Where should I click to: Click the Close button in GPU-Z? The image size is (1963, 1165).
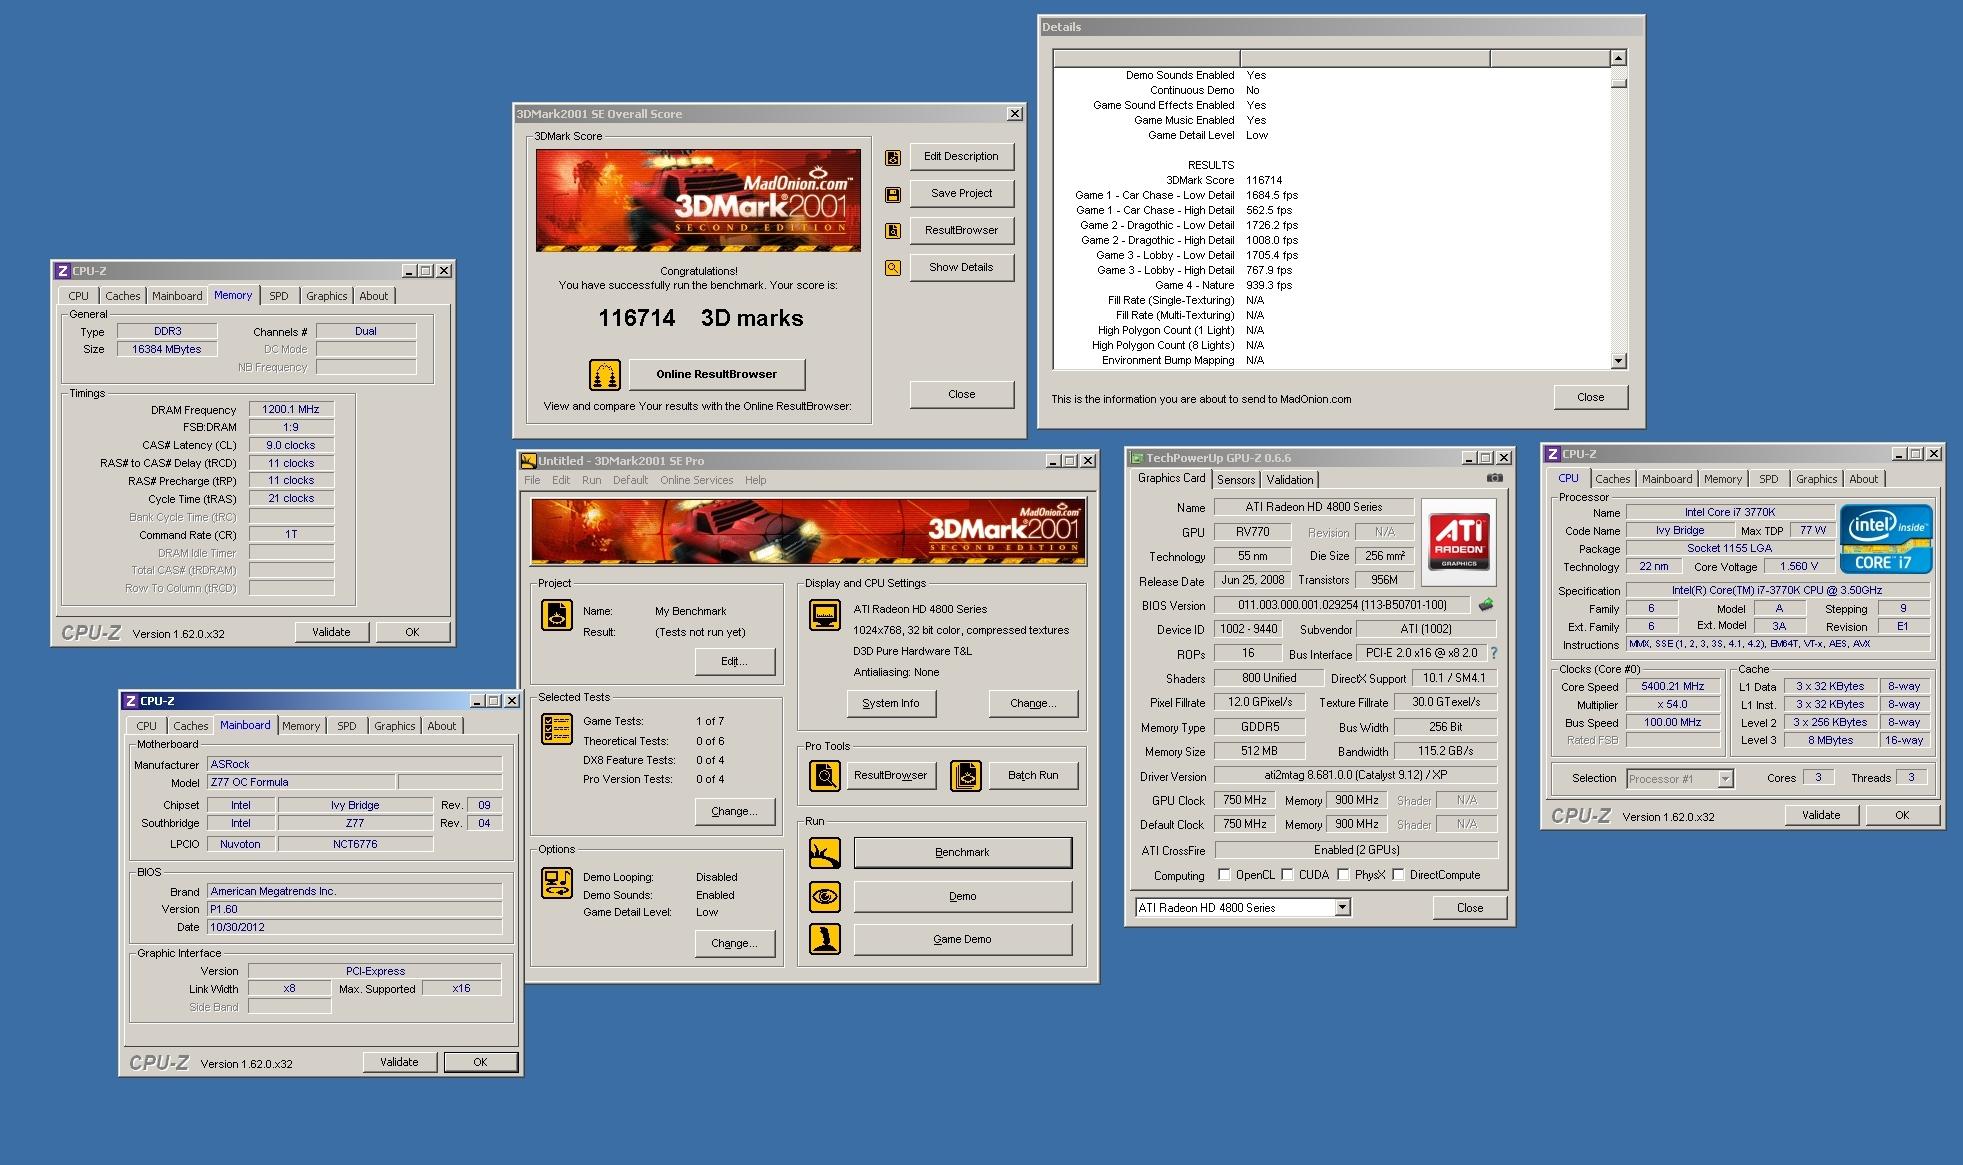pyautogui.click(x=1470, y=908)
